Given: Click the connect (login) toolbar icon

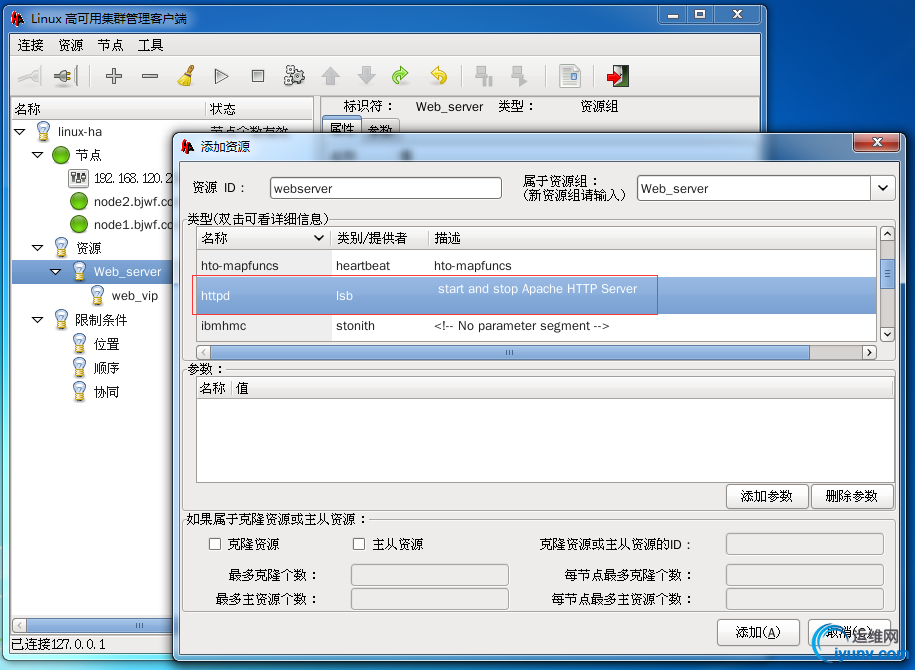Looking at the screenshot, I should click(30, 76).
